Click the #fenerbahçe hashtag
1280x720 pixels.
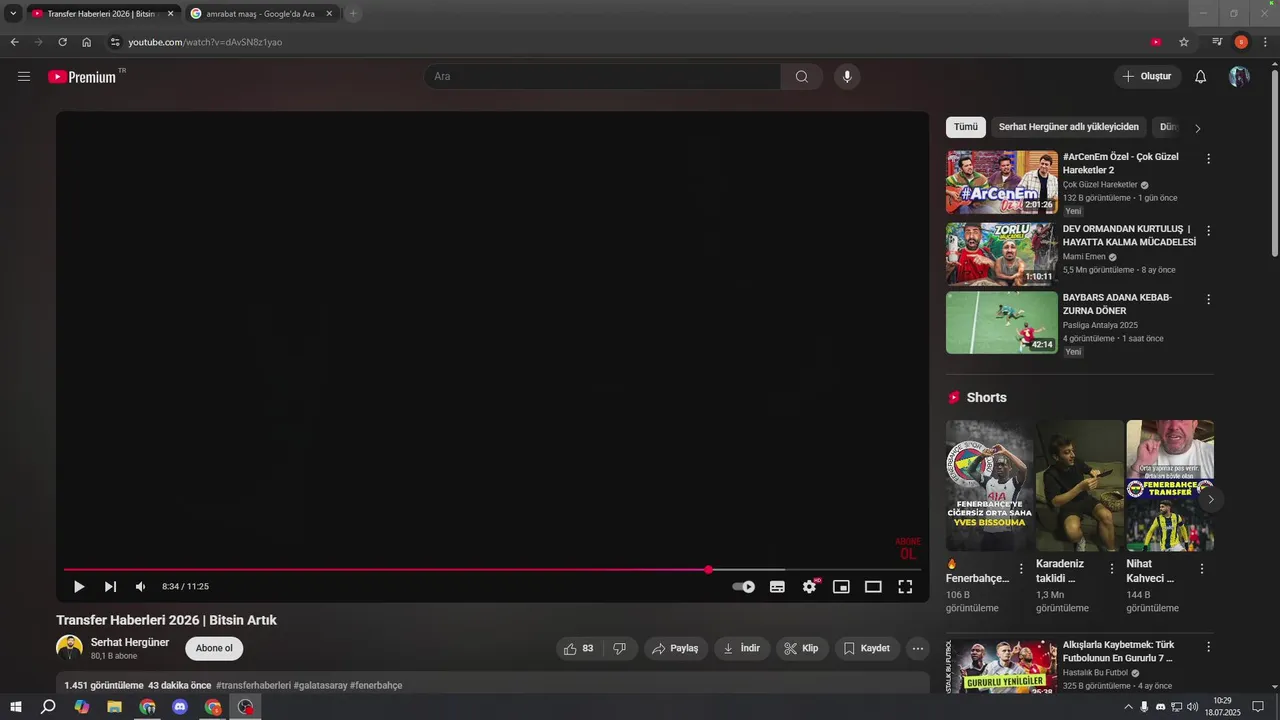(376, 686)
